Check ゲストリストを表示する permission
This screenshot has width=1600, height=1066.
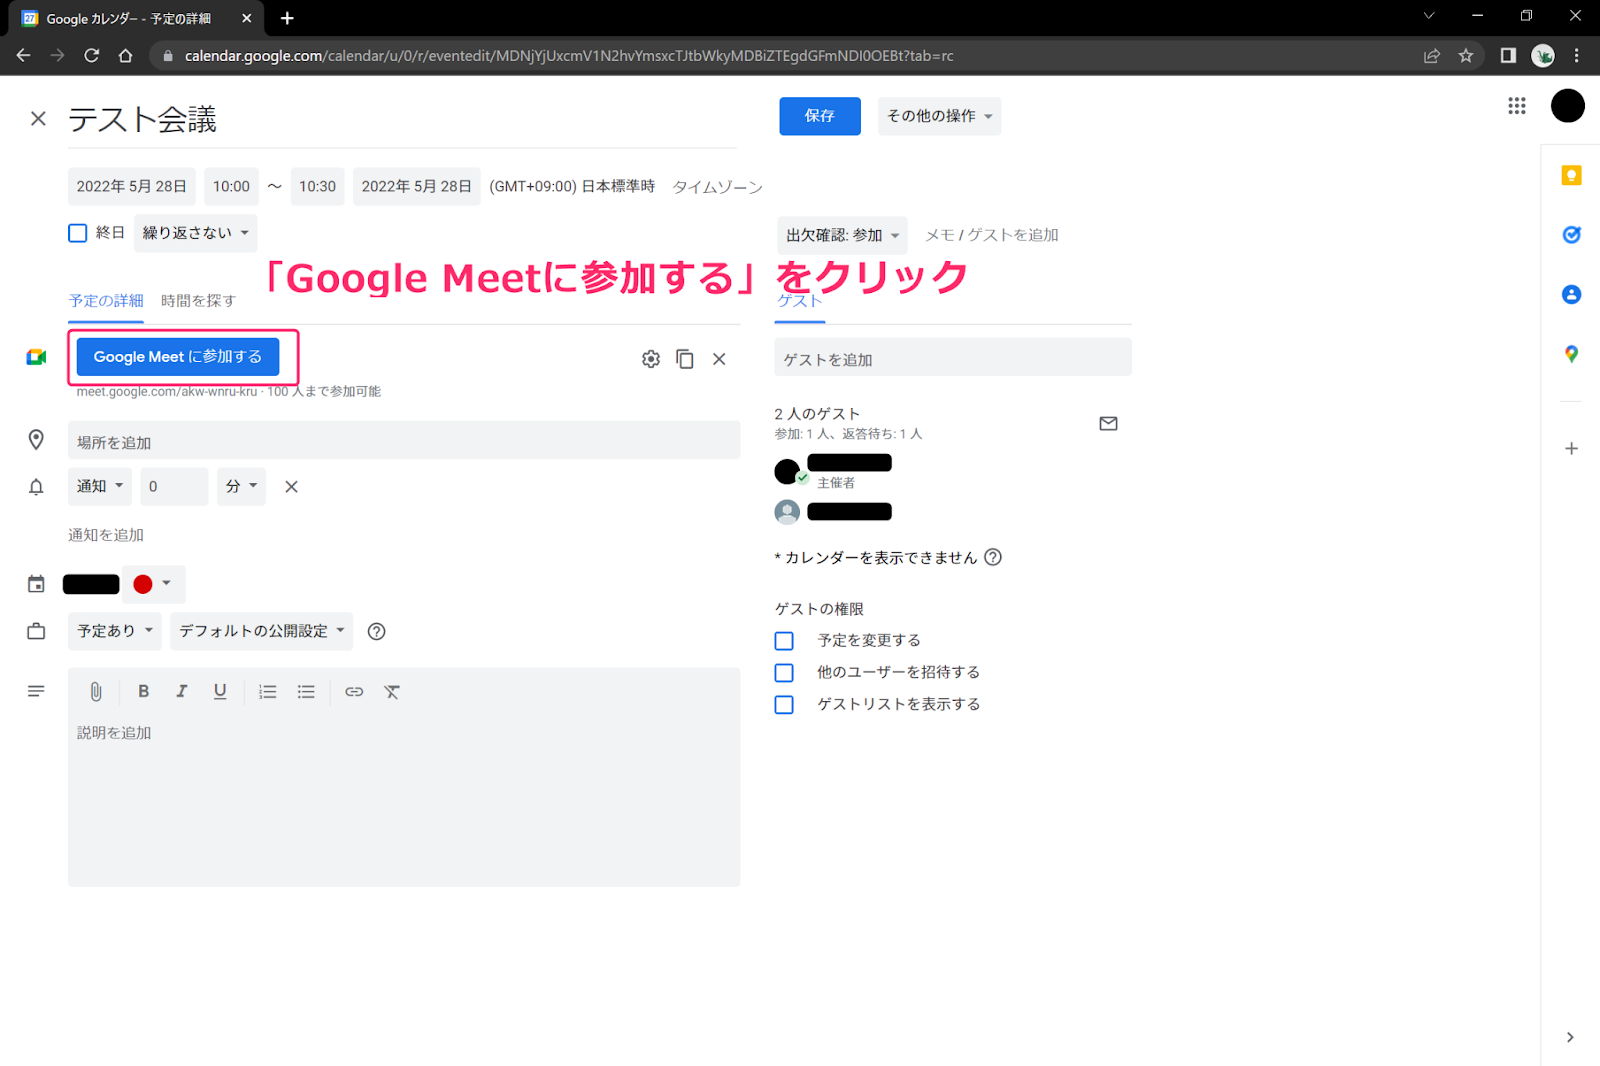784,705
